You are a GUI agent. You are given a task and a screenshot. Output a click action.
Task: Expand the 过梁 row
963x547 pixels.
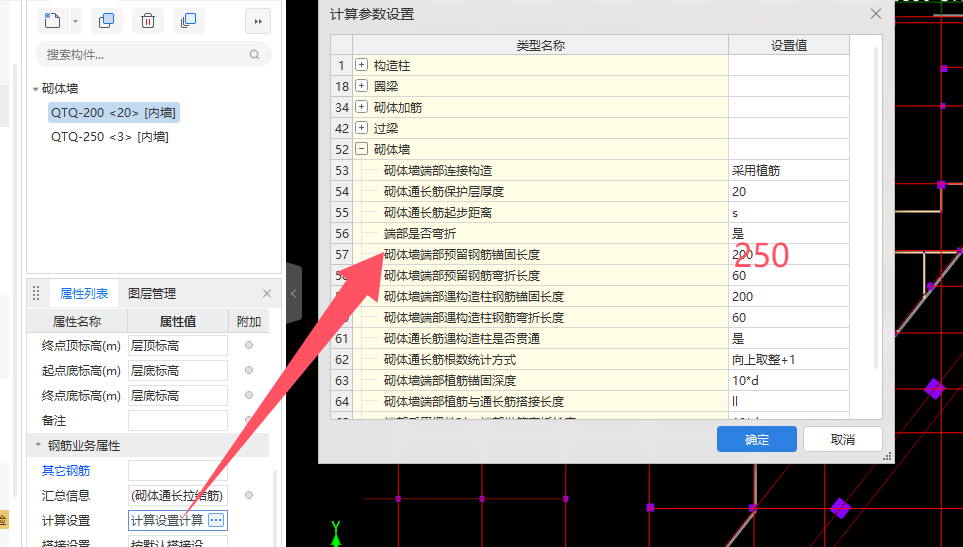point(362,128)
